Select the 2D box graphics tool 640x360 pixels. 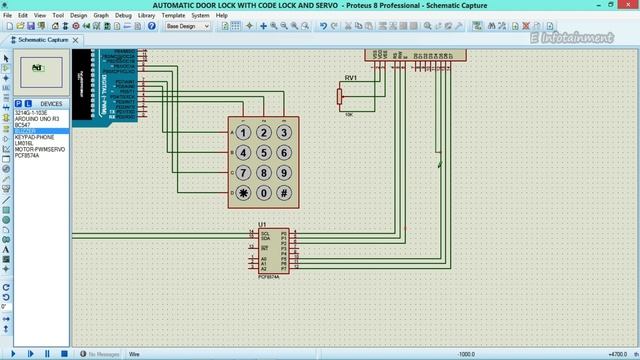point(6,210)
